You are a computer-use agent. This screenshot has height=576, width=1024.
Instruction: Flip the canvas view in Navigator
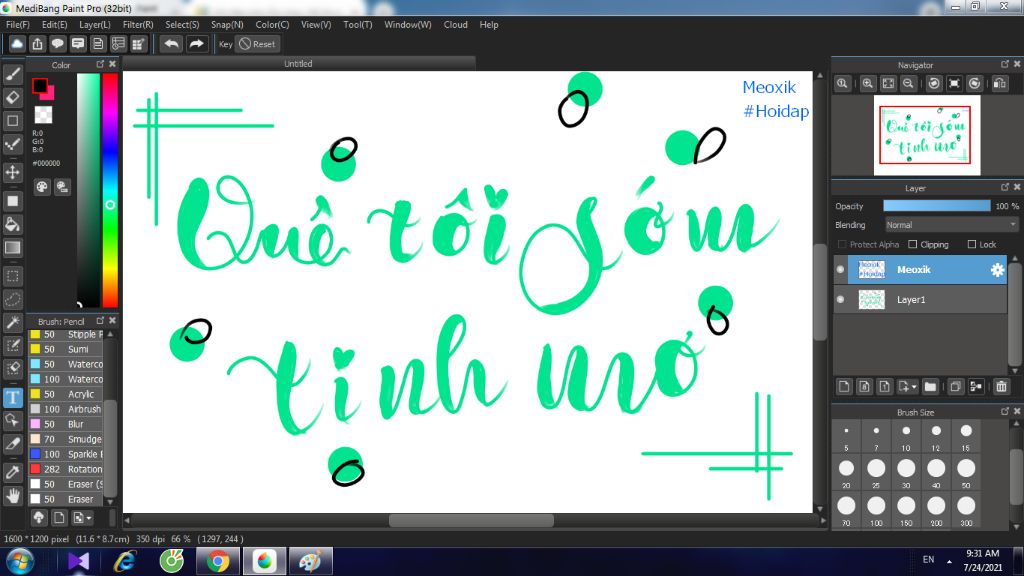(x=1000, y=84)
